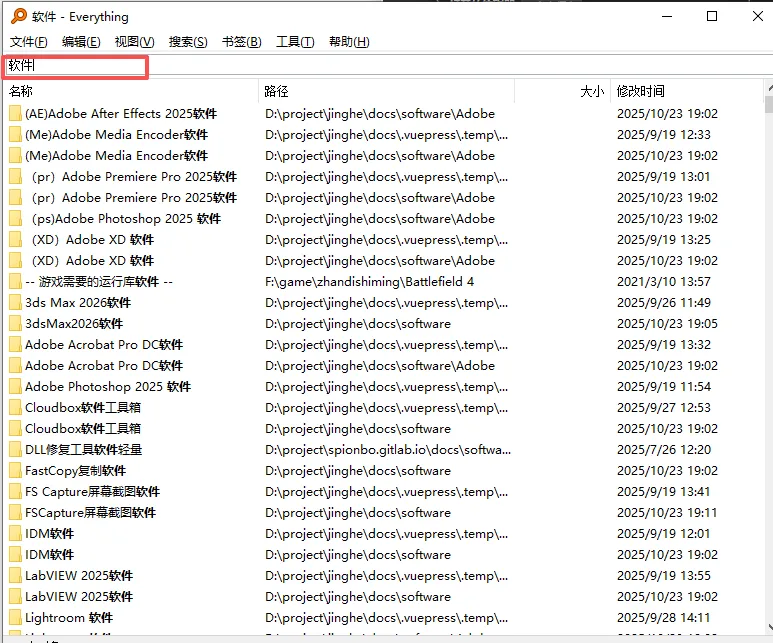Click path D:\project\spionbo.gitlab.io\docs\softwa...
The width and height of the screenshot is (773, 643).
click(x=387, y=450)
